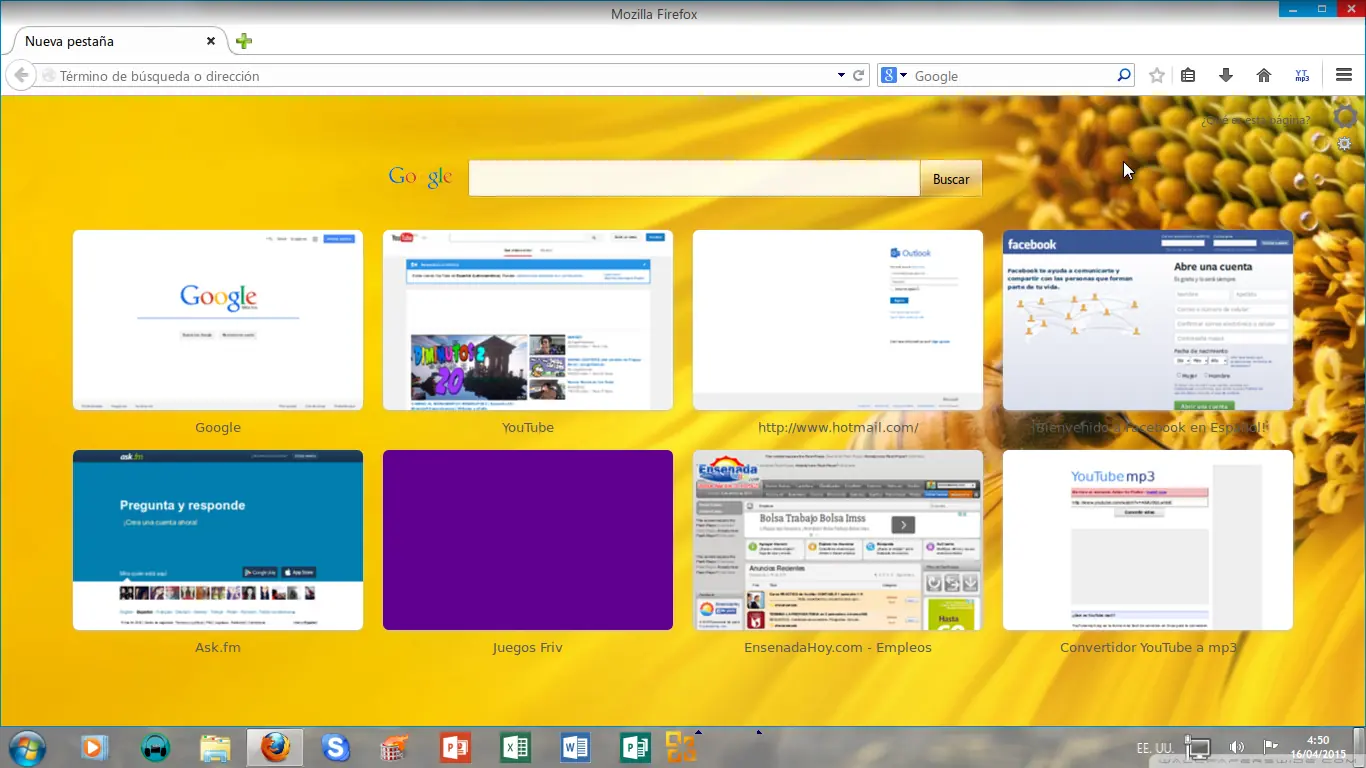The image size is (1366, 768).
Task: Open File Explorer from the taskbar
Action: [215, 747]
